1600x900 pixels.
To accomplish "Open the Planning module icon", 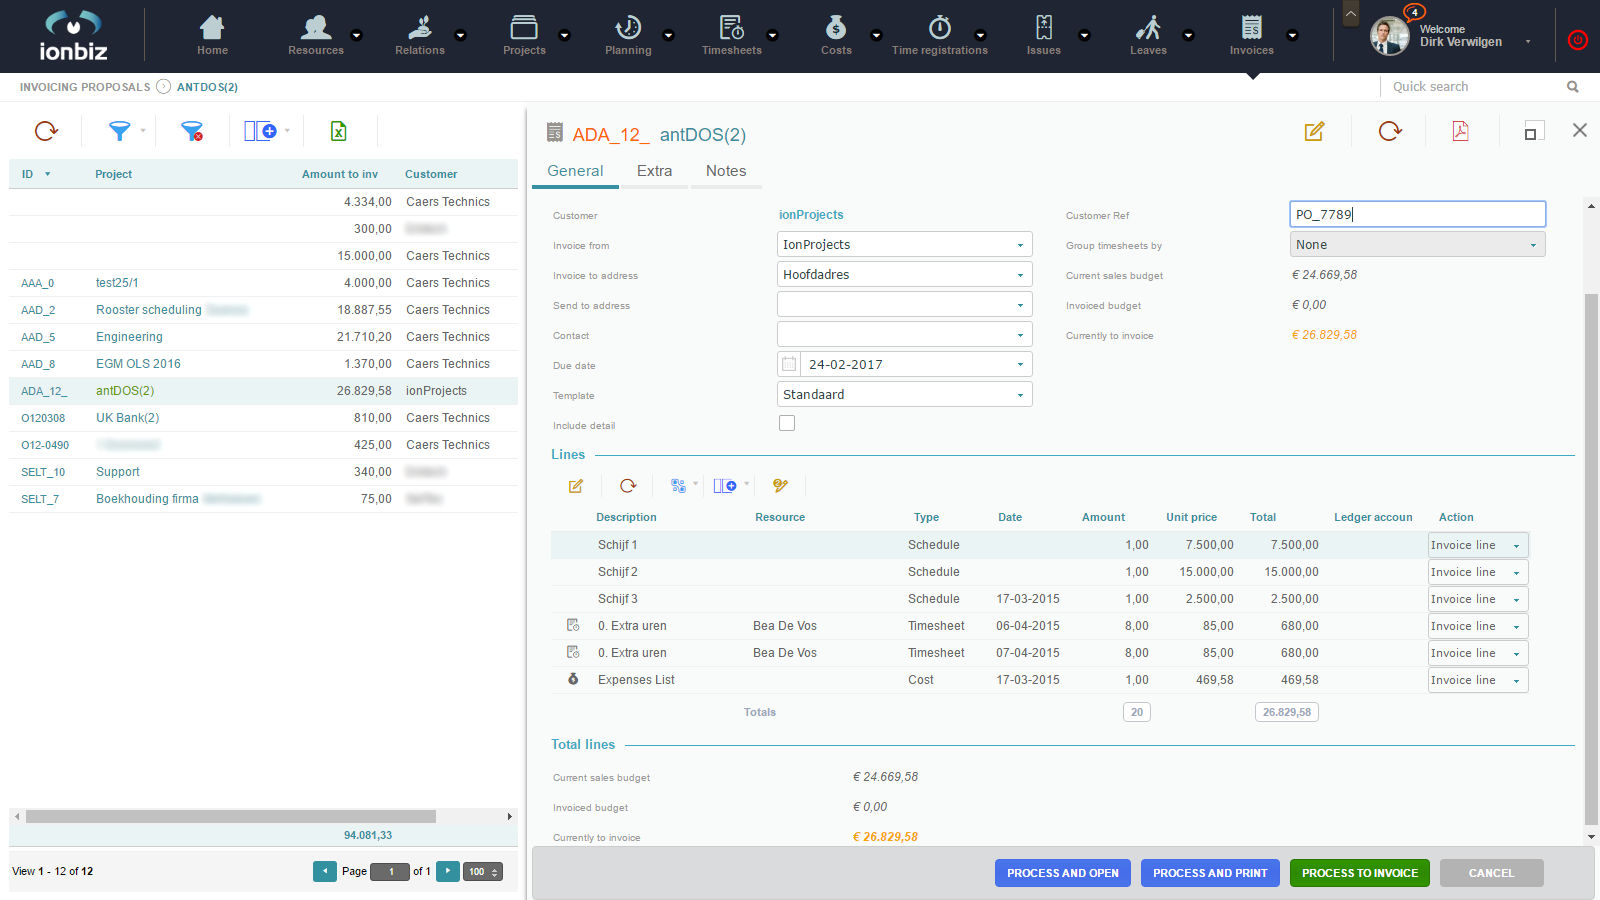I will (x=628, y=27).
